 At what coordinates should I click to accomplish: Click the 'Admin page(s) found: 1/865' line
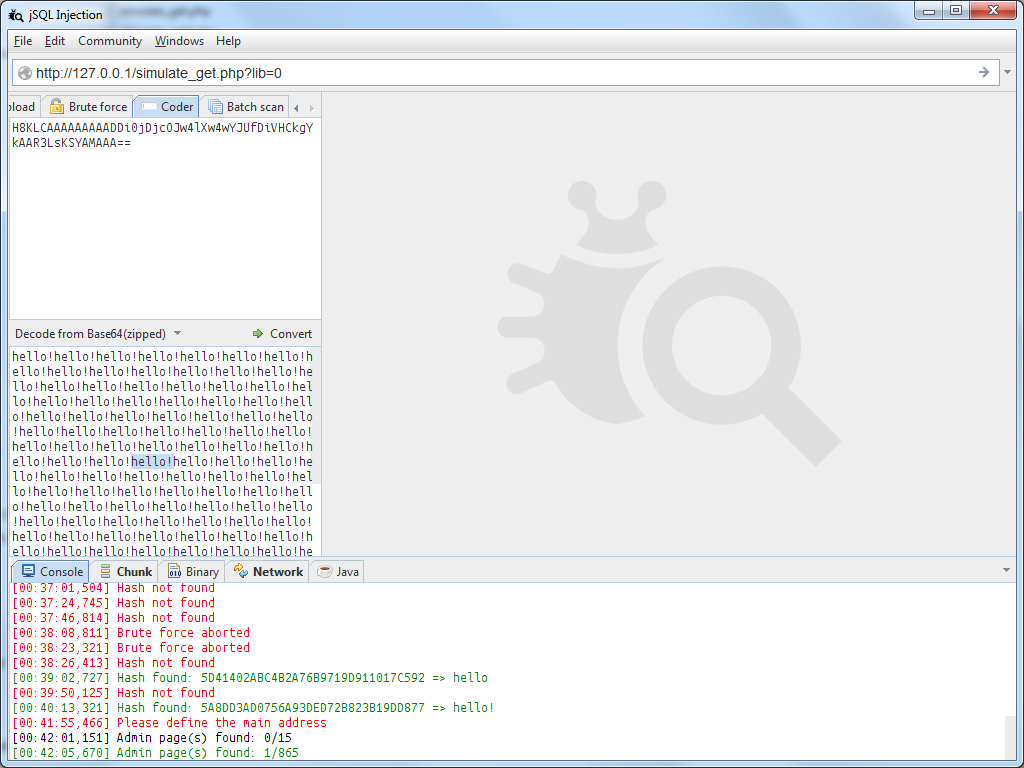[155, 753]
